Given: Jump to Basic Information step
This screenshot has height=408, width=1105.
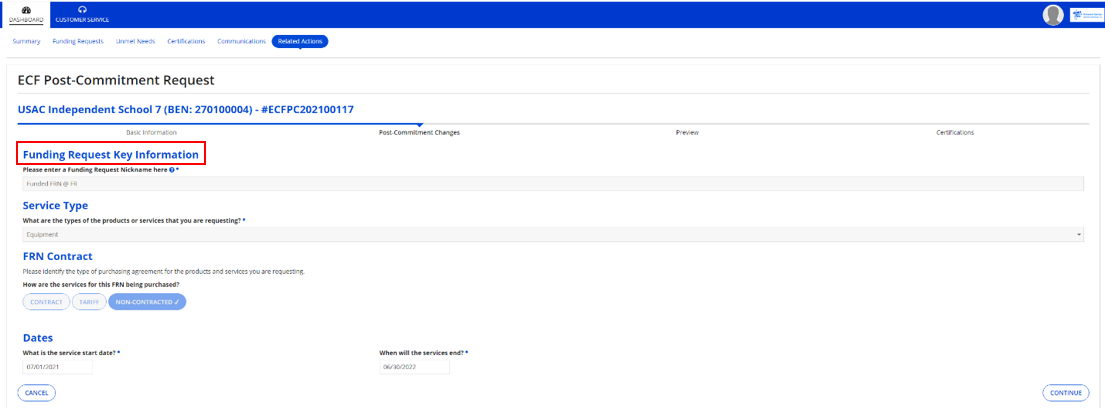Looking at the screenshot, I should click(x=151, y=132).
